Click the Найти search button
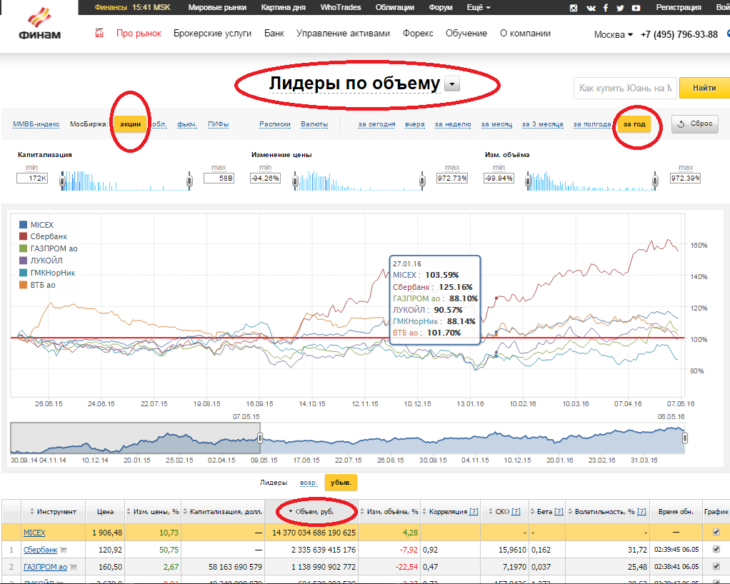Screen dimensions: 730x584 tap(704, 88)
